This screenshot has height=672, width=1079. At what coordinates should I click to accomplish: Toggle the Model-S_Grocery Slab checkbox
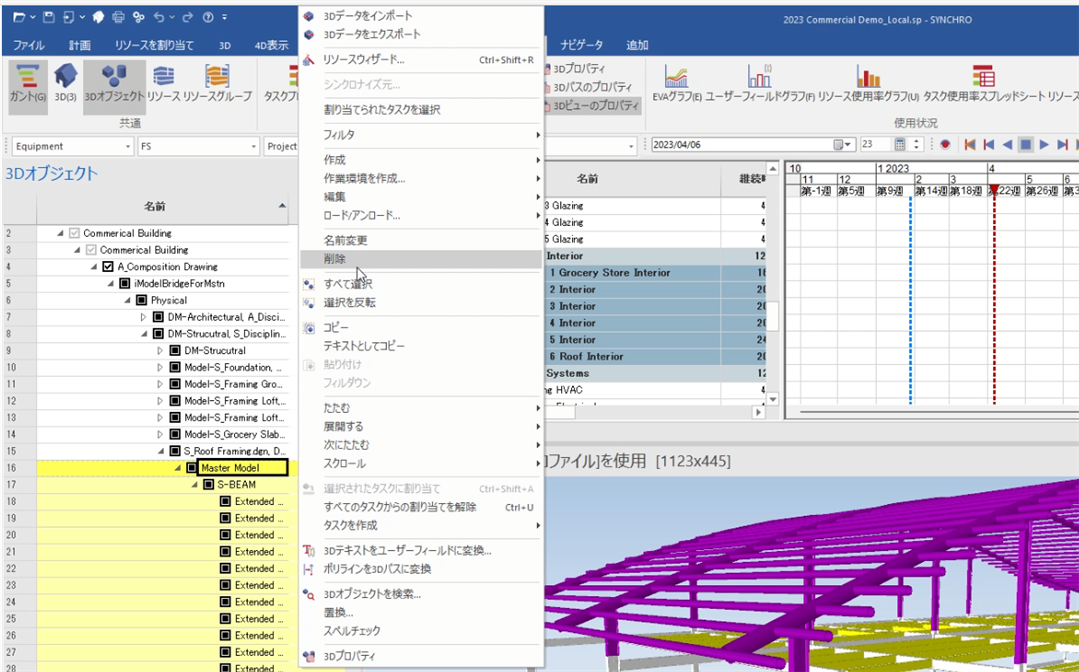click(x=174, y=435)
